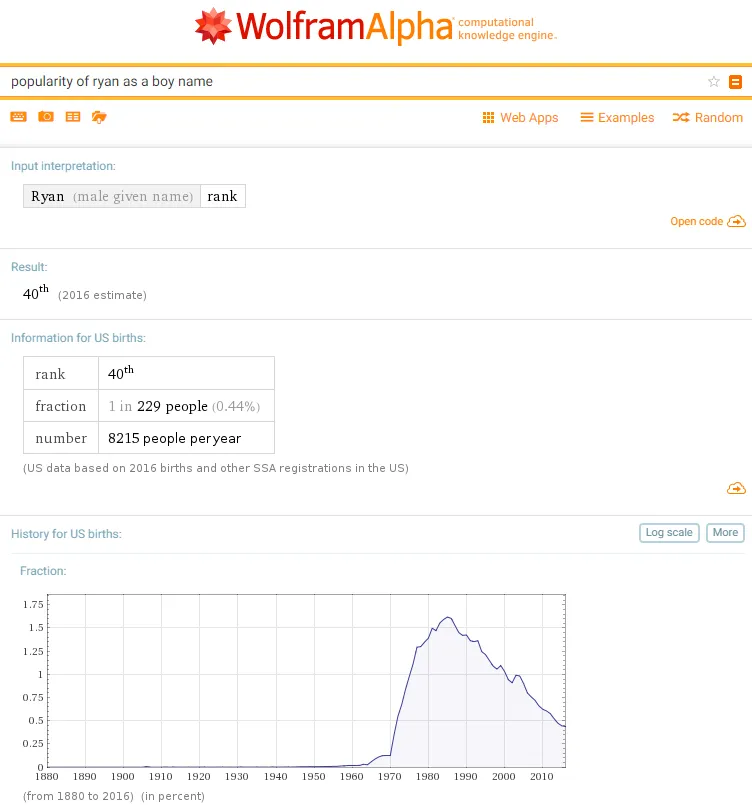Click the 'rank' input interpretation cell

pyautogui.click(x=223, y=196)
